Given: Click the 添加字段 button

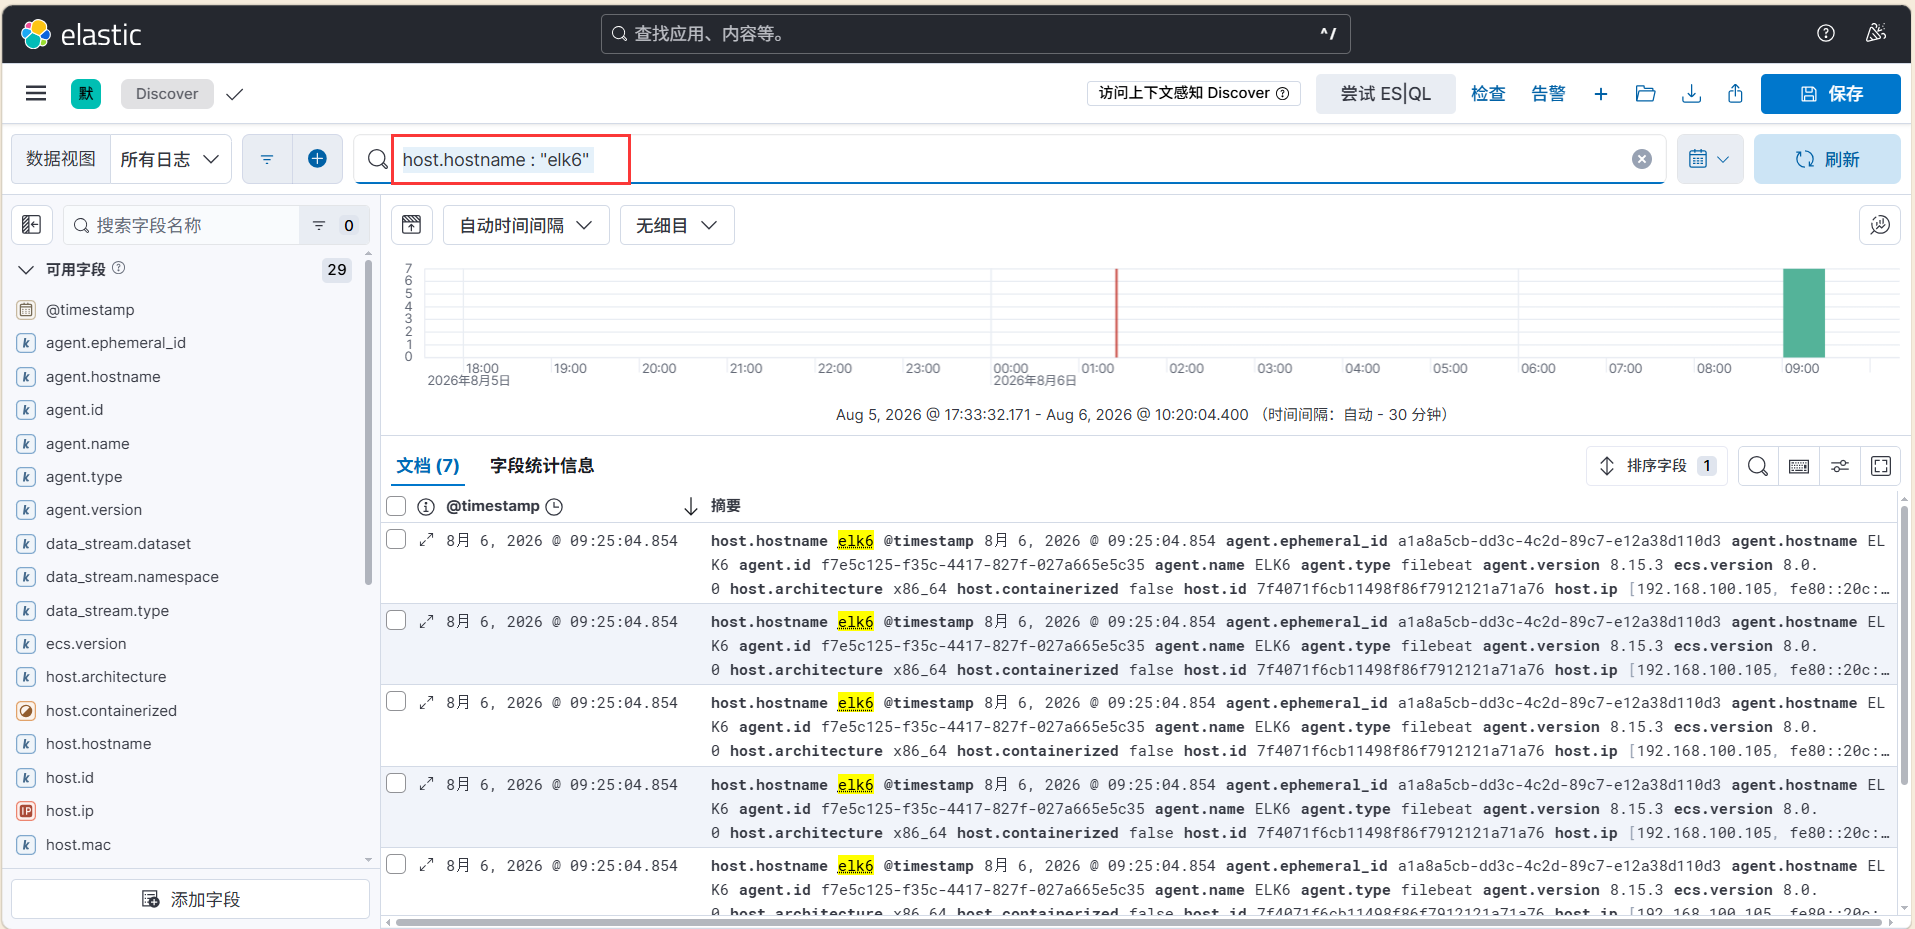Looking at the screenshot, I should [x=191, y=899].
